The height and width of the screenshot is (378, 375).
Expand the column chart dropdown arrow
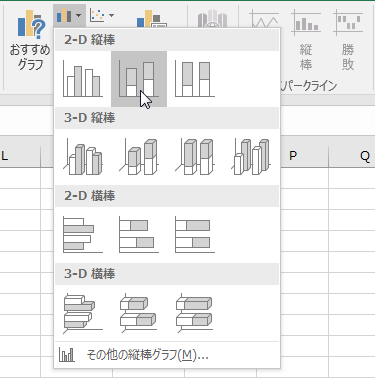78,15
